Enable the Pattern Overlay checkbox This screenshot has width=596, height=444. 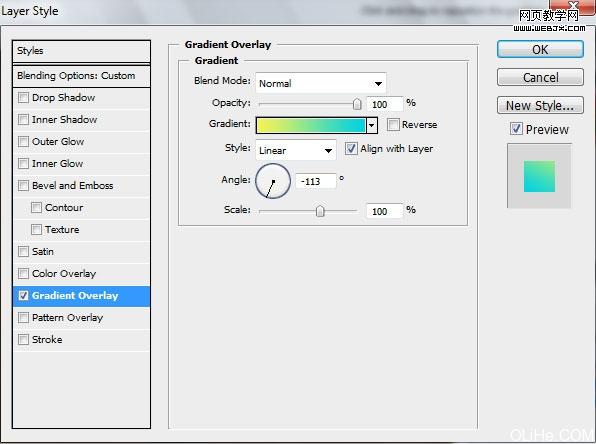click(23, 318)
